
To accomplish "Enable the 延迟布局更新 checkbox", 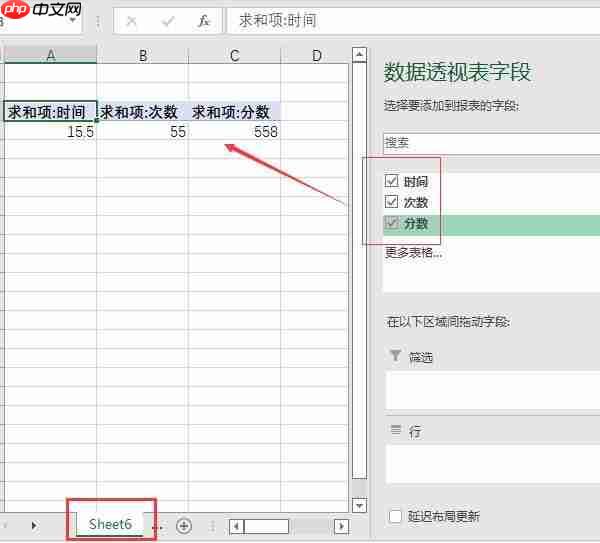I will pyautogui.click(x=395, y=516).
